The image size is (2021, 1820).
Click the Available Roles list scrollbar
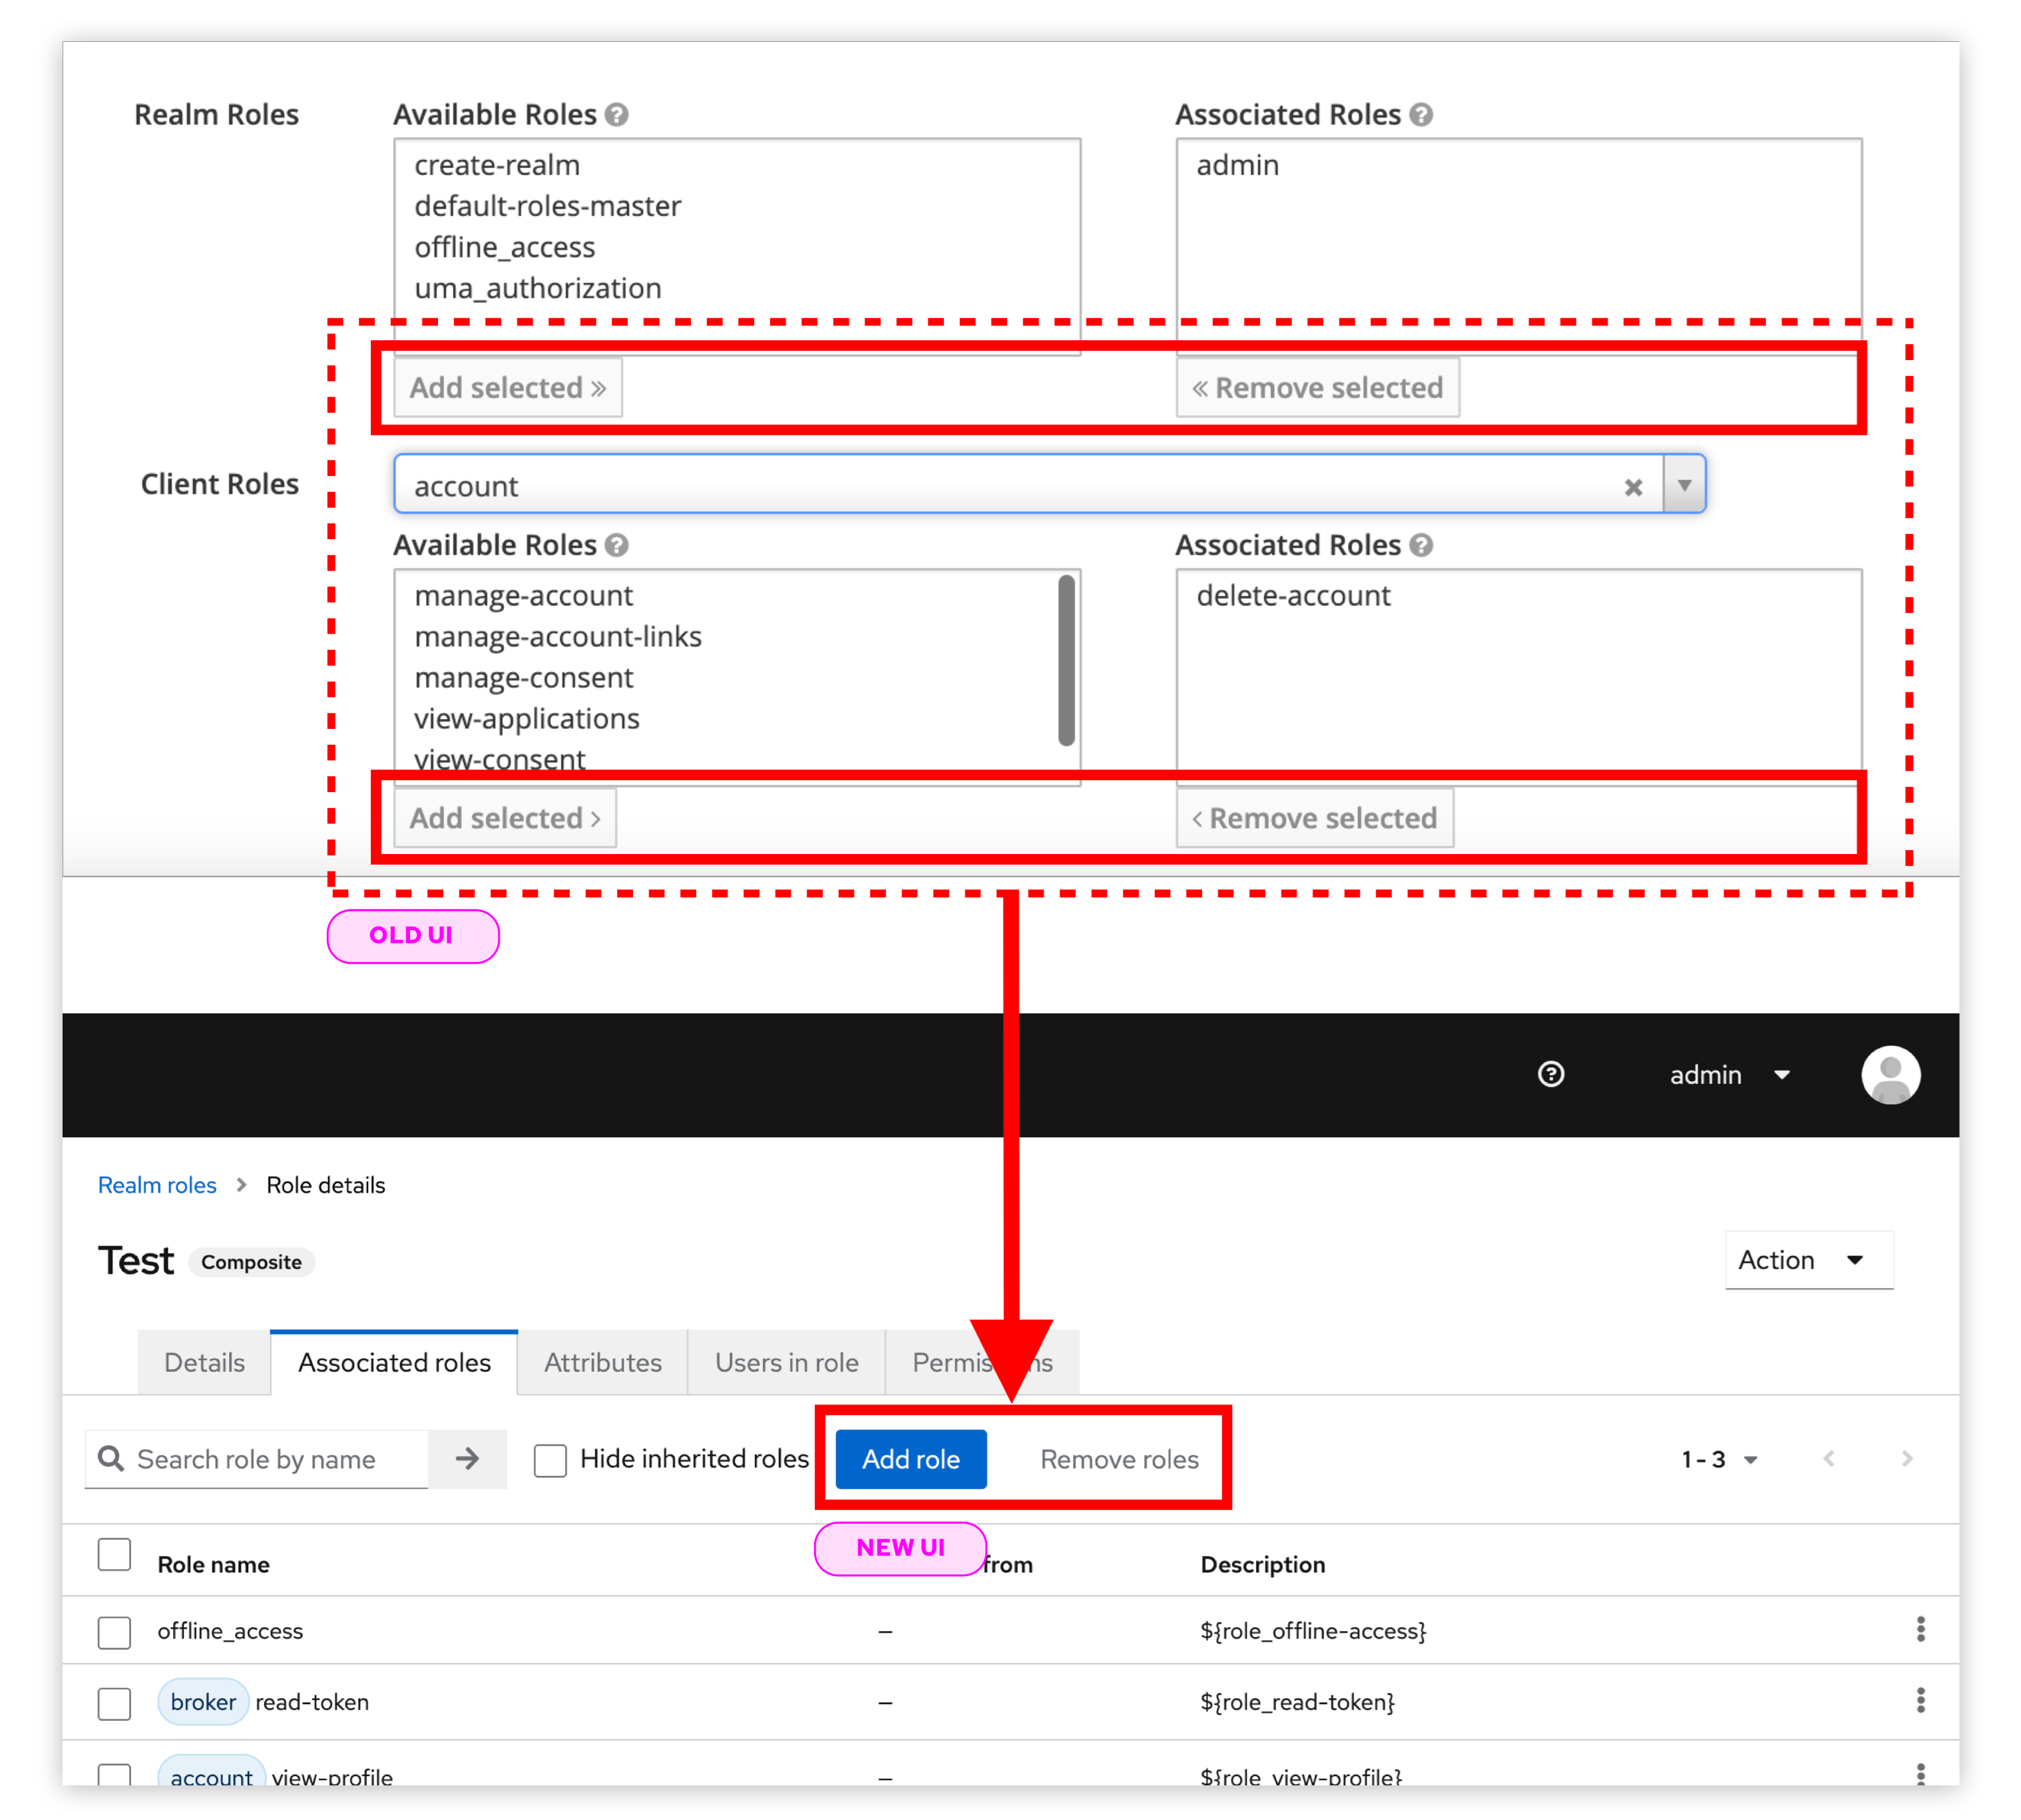click(1066, 660)
